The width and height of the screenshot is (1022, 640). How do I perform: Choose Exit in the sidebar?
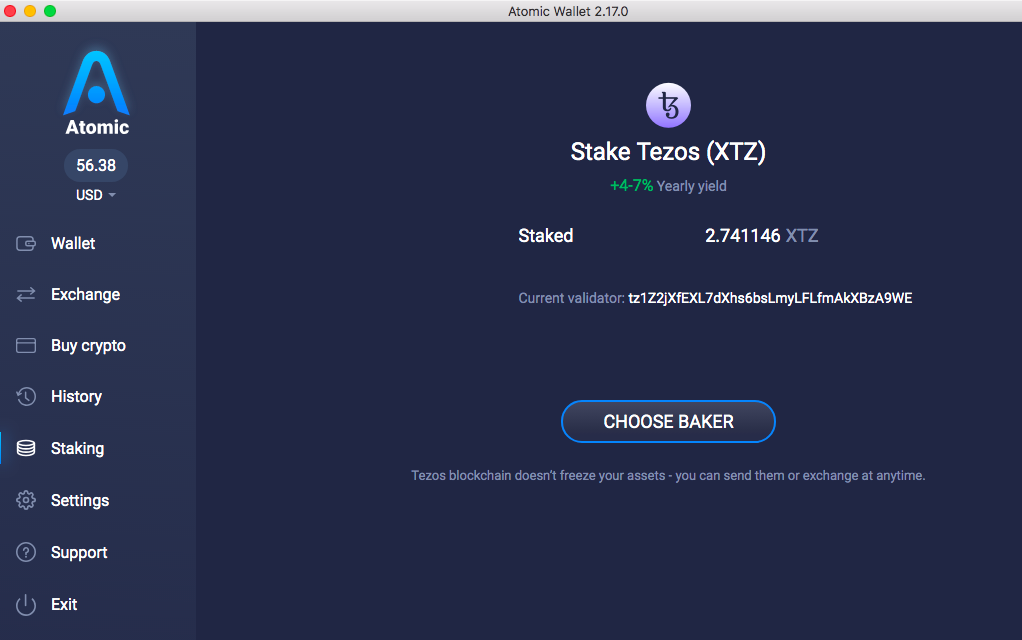64,604
